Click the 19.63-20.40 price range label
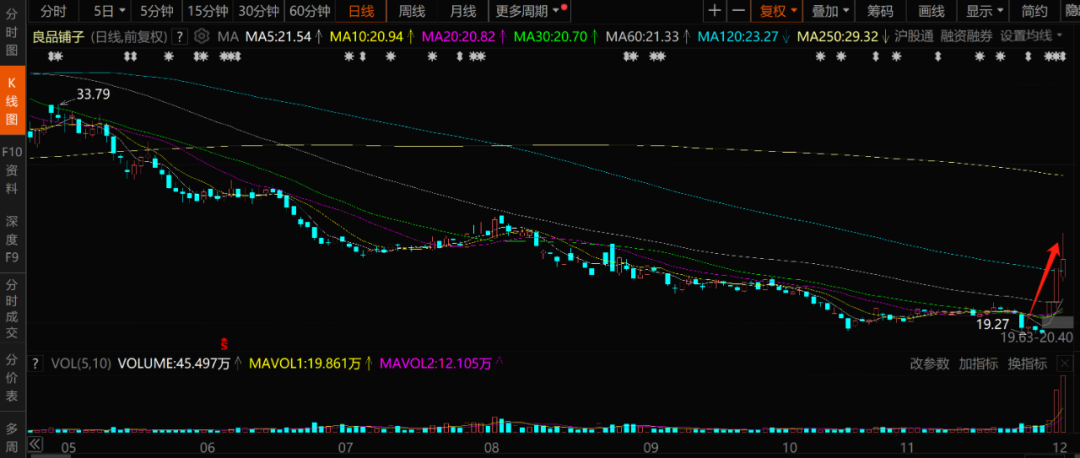The width and height of the screenshot is (1080, 458). (1037, 337)
